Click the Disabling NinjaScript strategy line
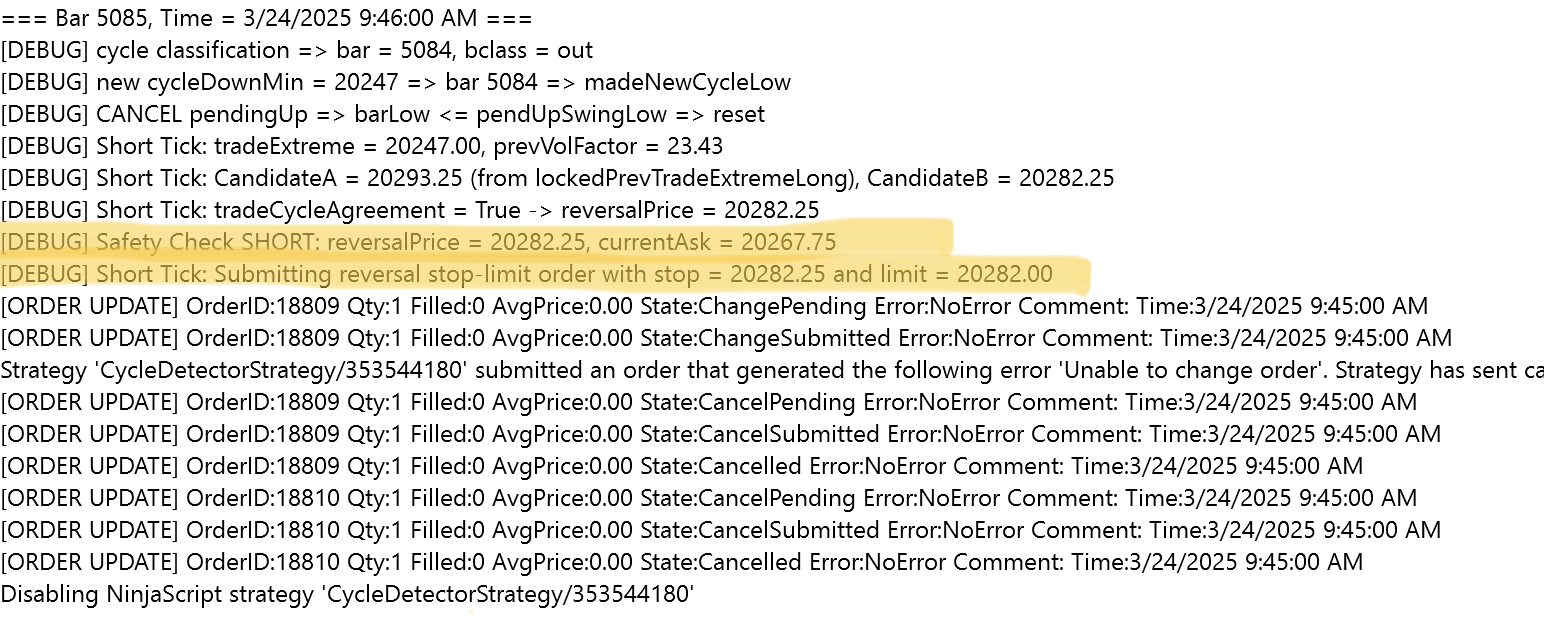The width and height of the screenshot is (1544, 628). pos(347,594)
